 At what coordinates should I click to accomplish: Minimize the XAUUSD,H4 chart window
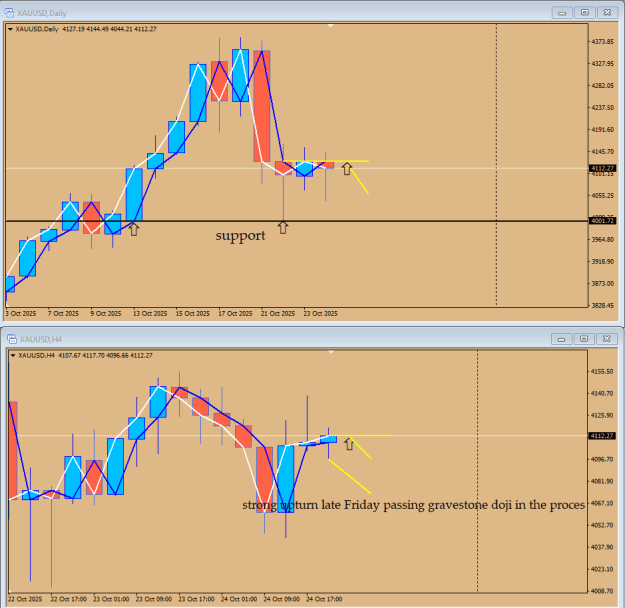[x=561, y=339]
